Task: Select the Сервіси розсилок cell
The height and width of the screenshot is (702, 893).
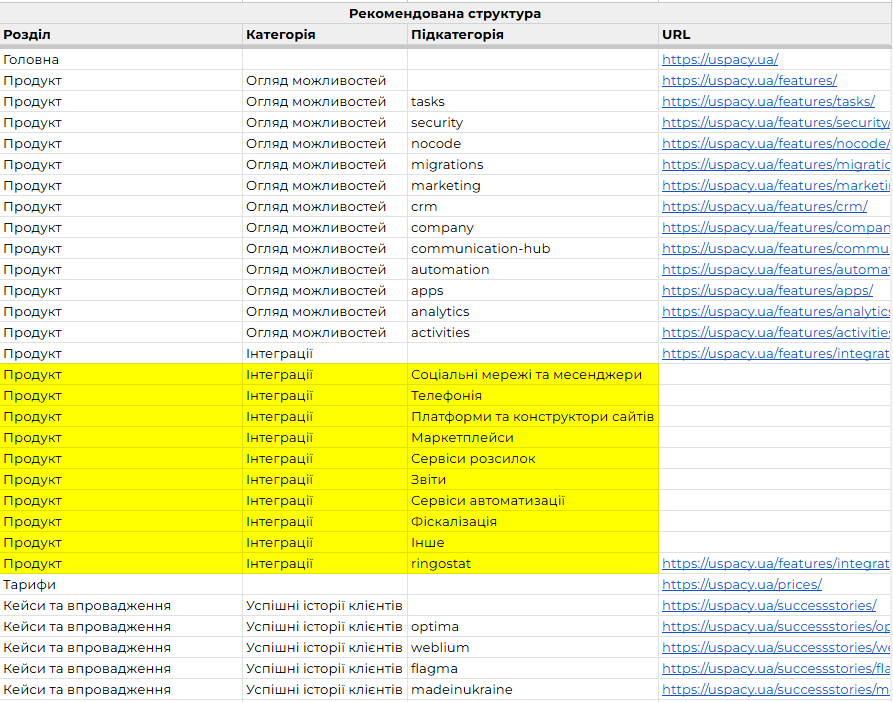Action: [532, 459]
